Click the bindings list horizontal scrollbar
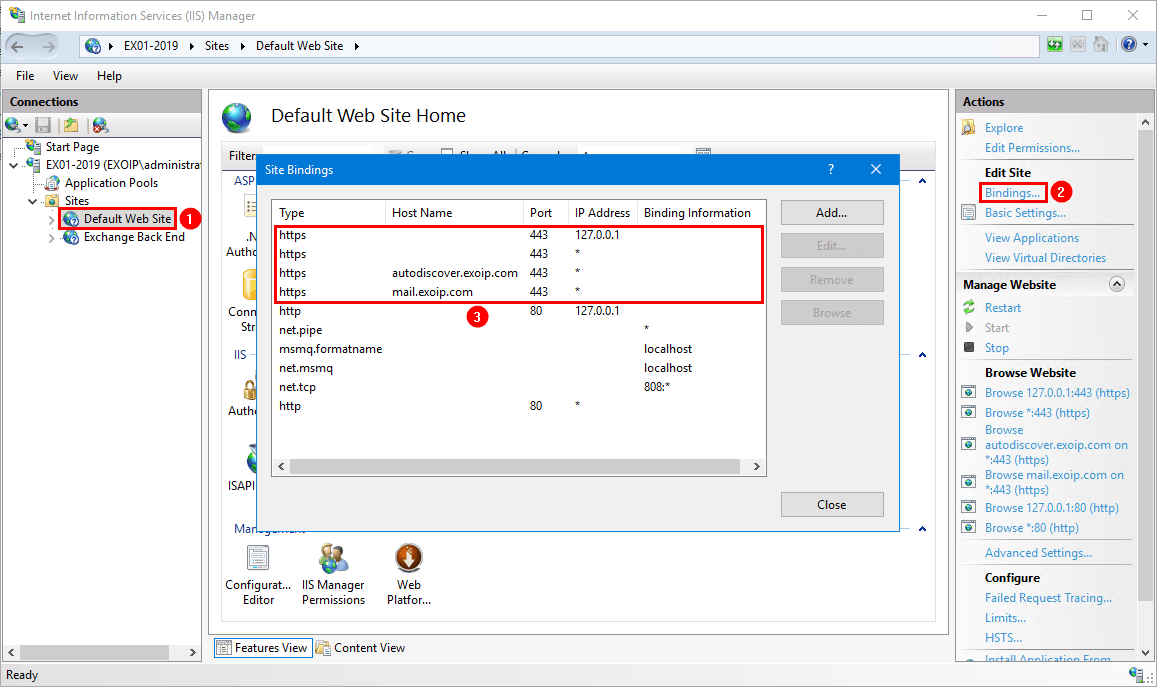 (x=514, y=466)
